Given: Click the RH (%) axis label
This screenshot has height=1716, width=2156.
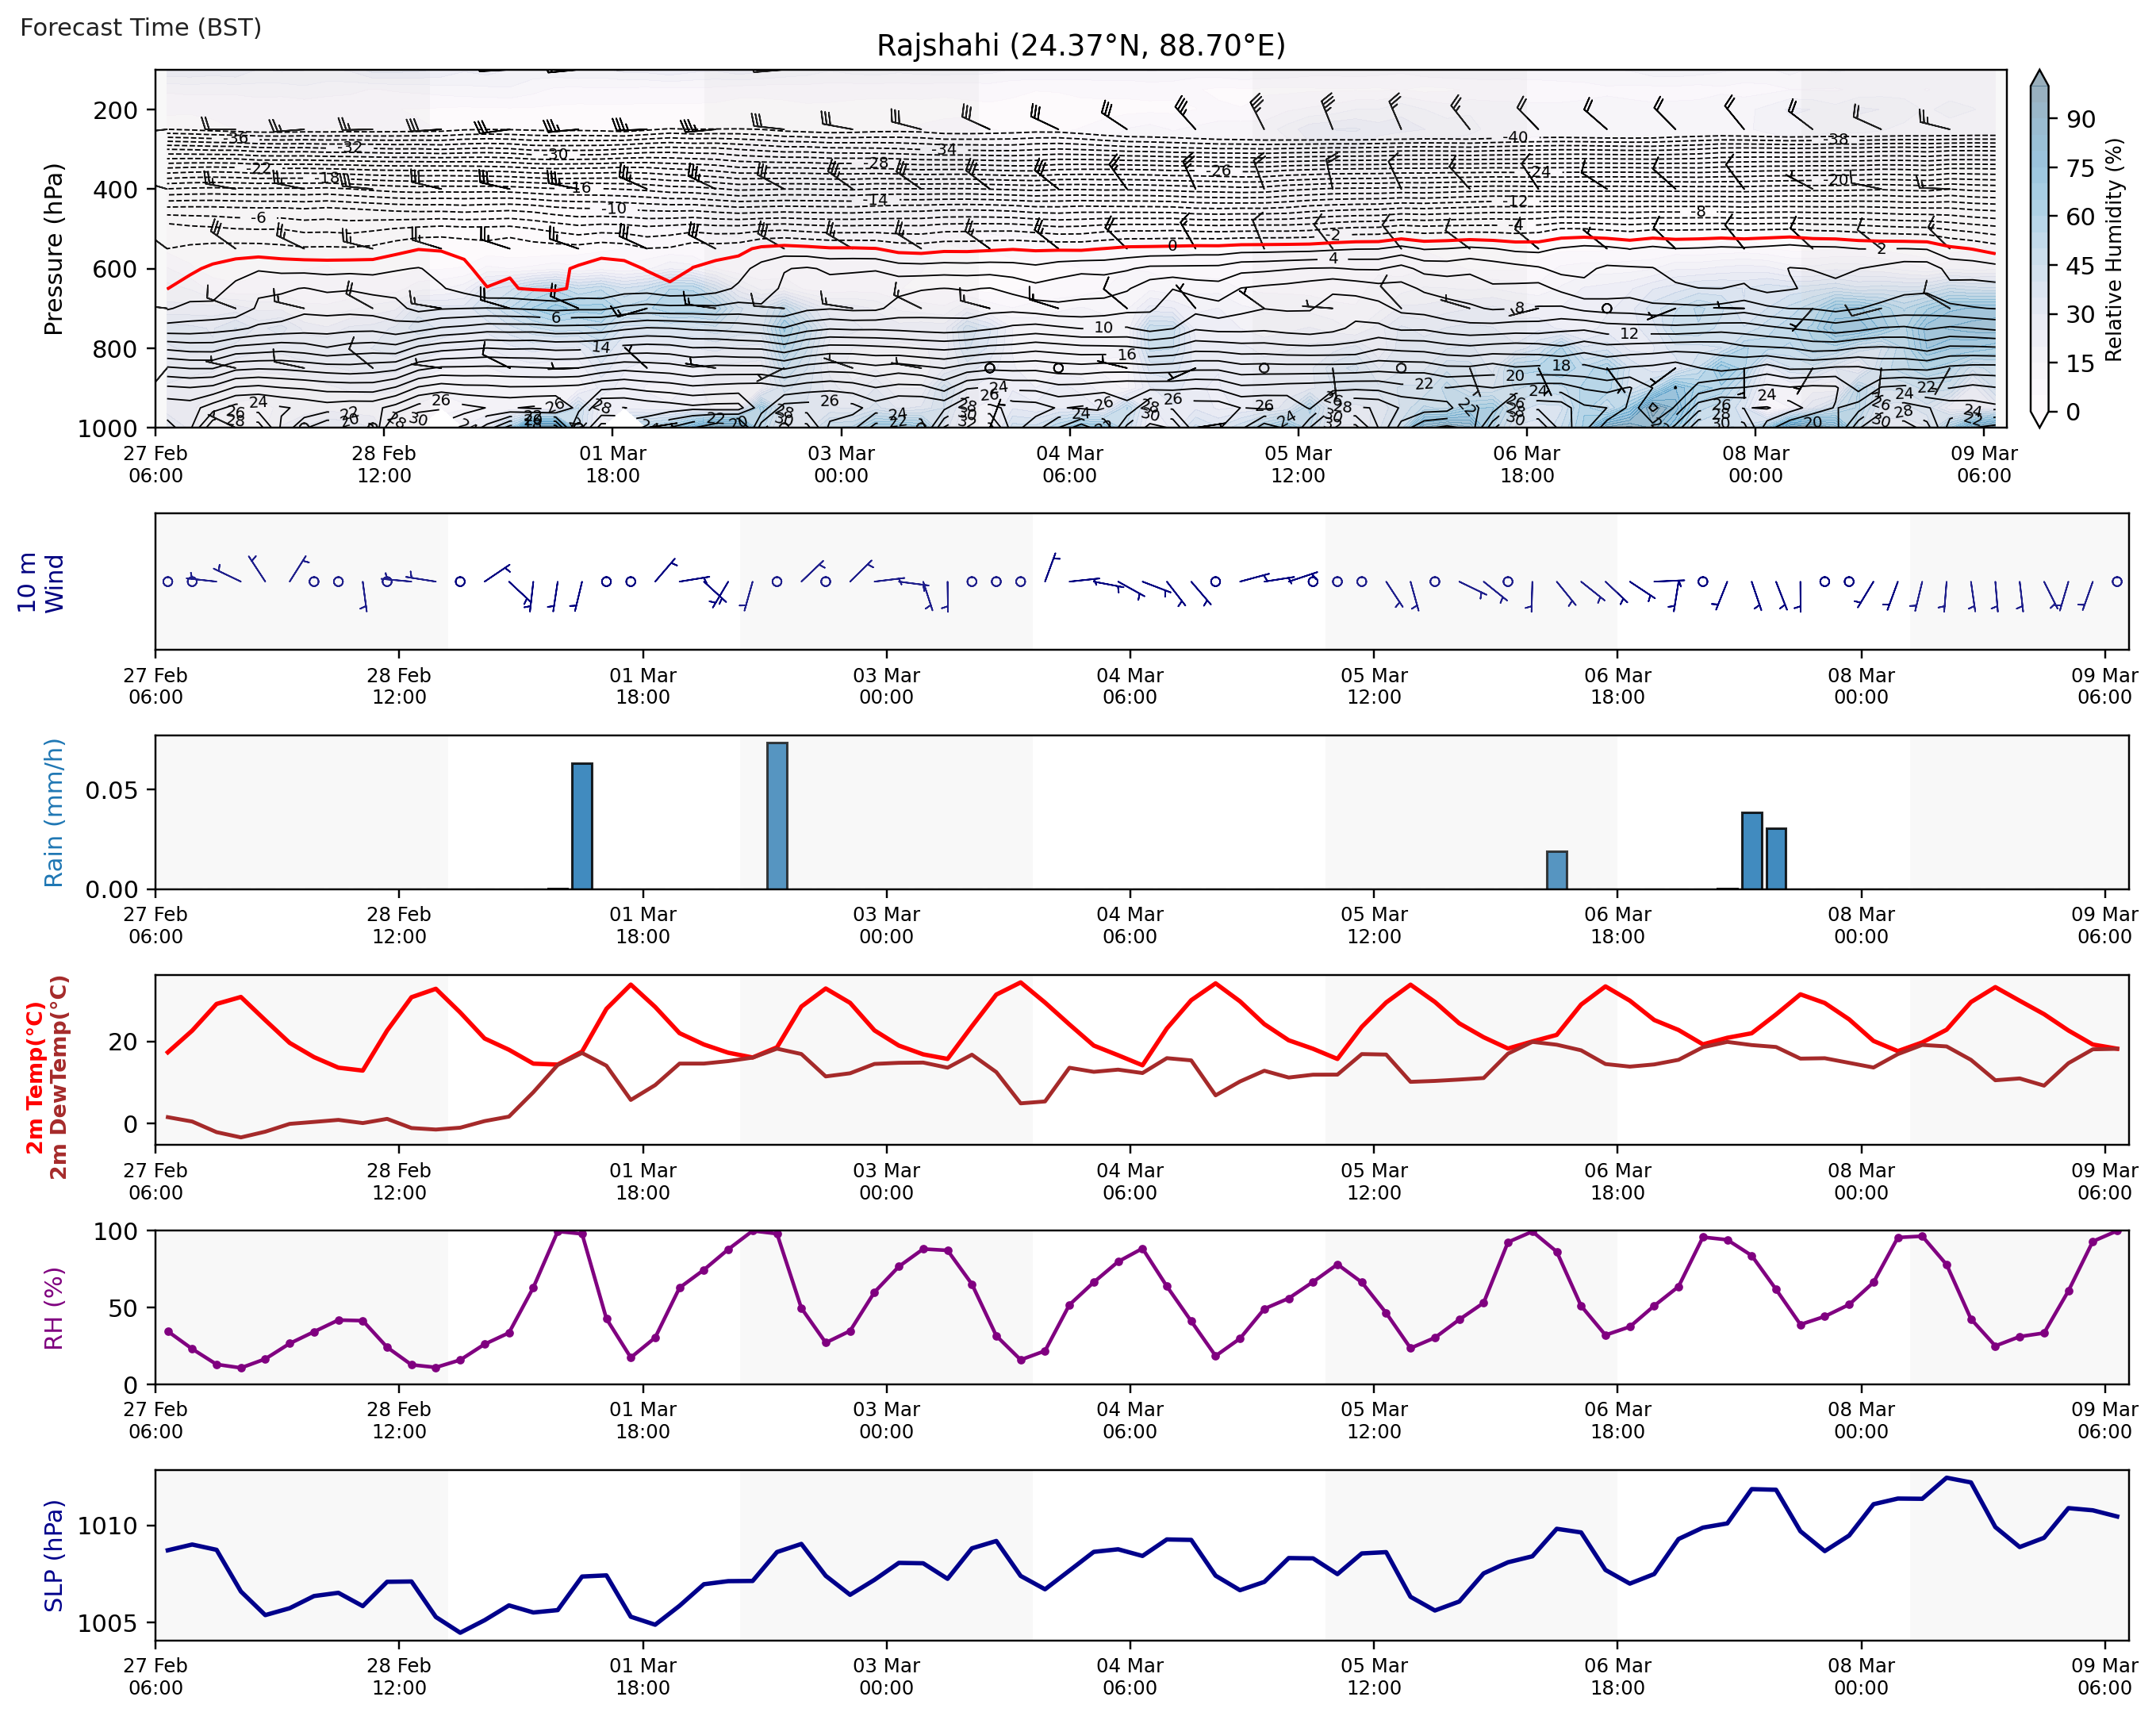Looking at the screenshot, I should (x=54, y=1308).
